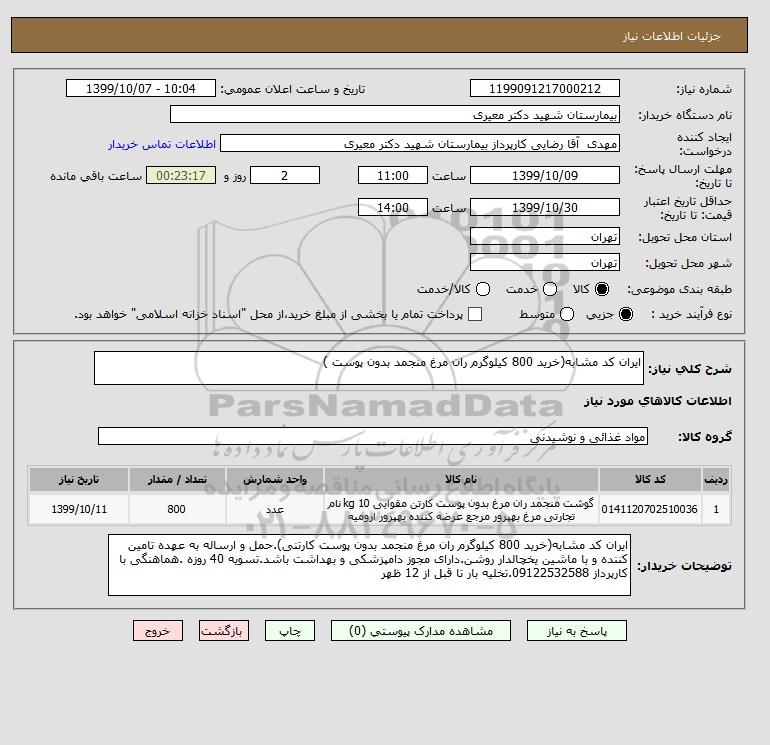
Task: Click the توضیحات خریدار notes text area
Action: tap(369, 565)
